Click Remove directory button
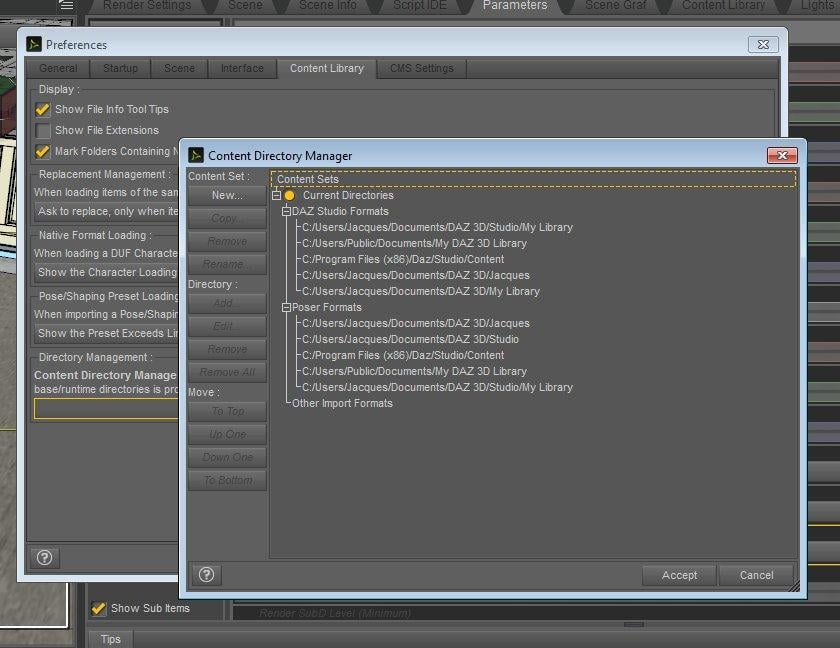The height and width of the screenshot is (648, 840). click(x=227, y=349)
